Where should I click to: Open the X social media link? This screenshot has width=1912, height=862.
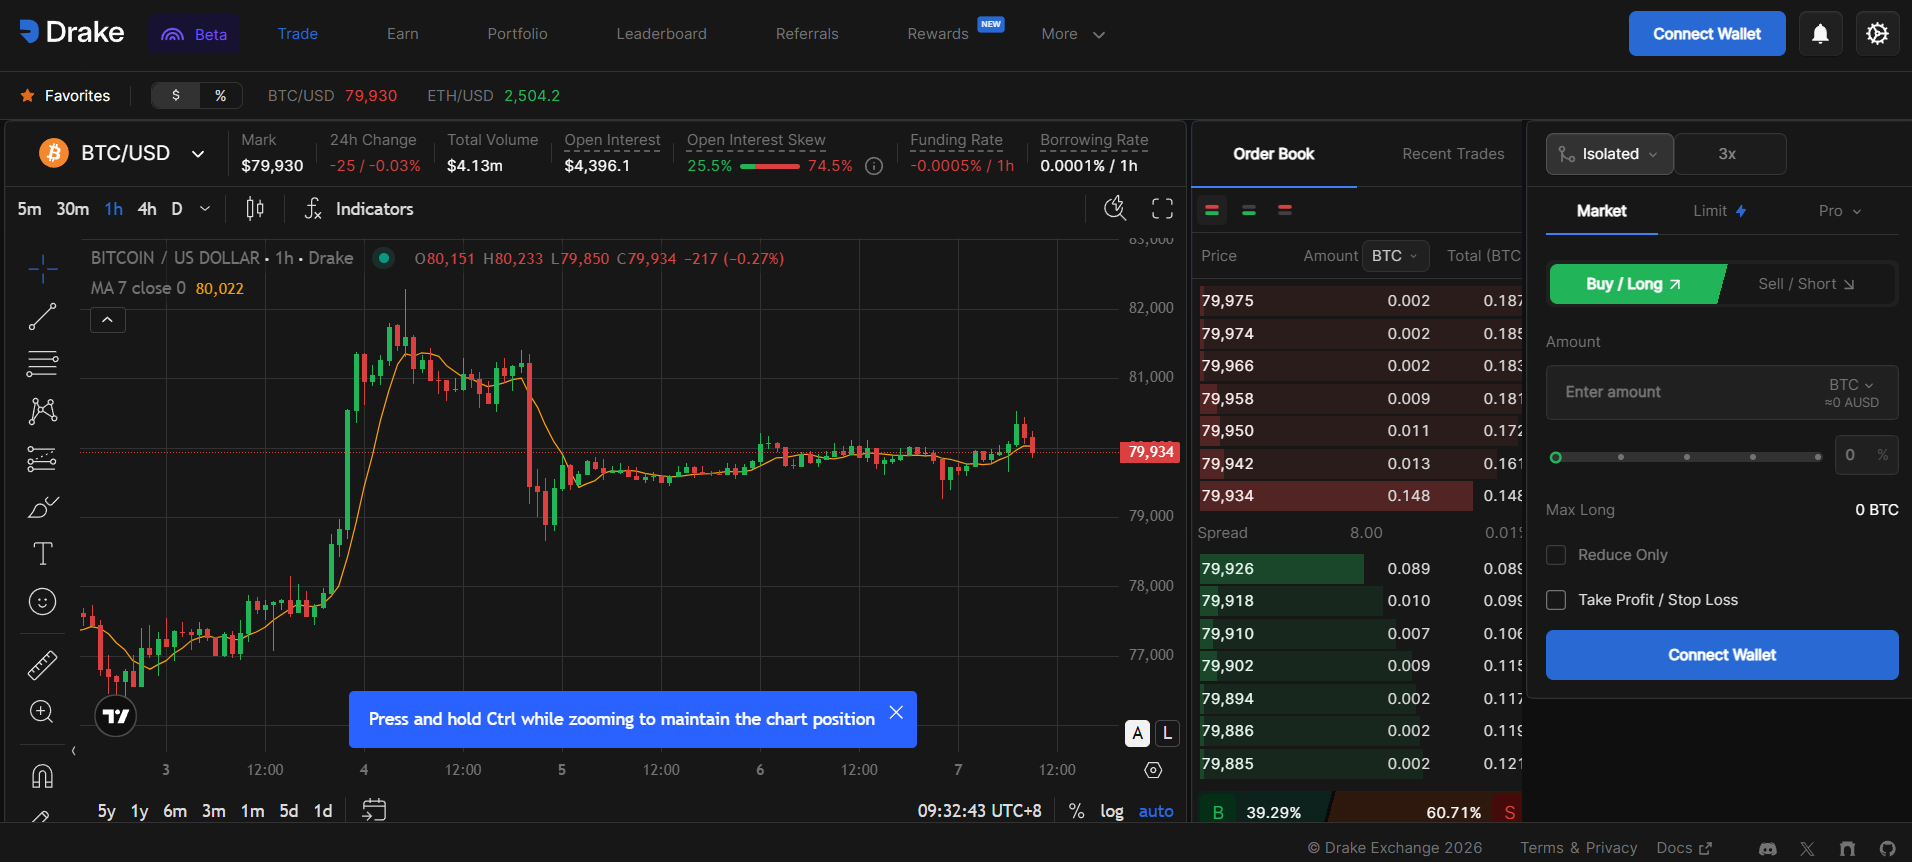pos(1807,849)
